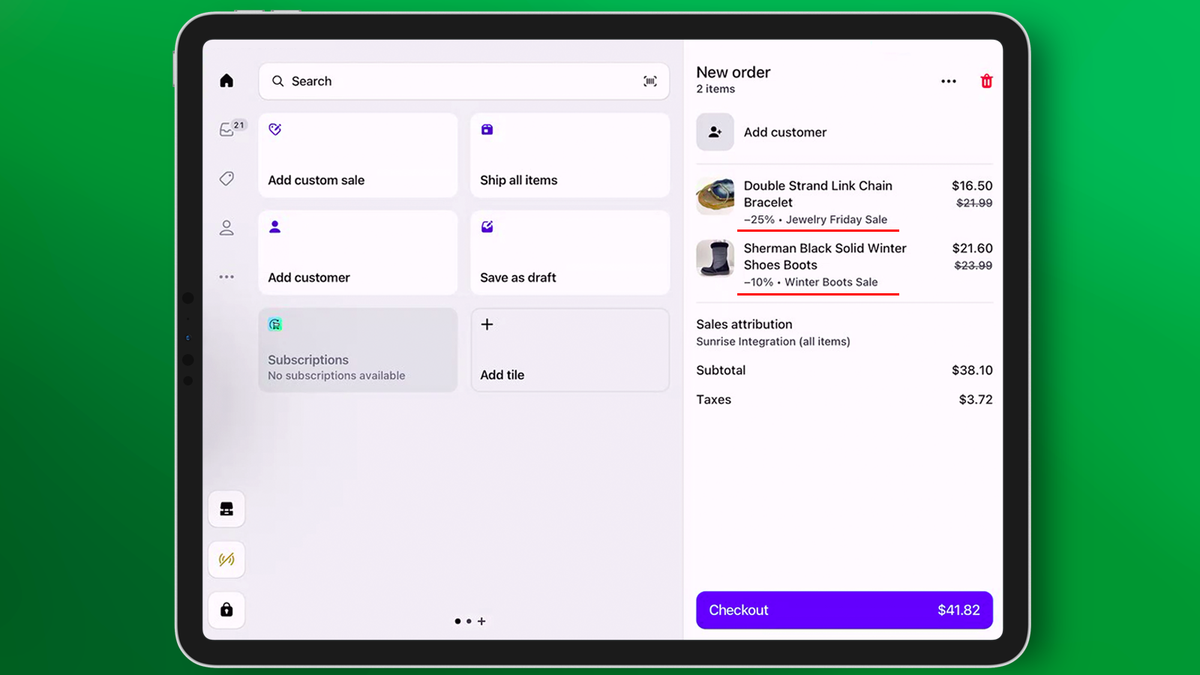Add customer to the new order
The image size is (1200, 675).
[784, 132]
